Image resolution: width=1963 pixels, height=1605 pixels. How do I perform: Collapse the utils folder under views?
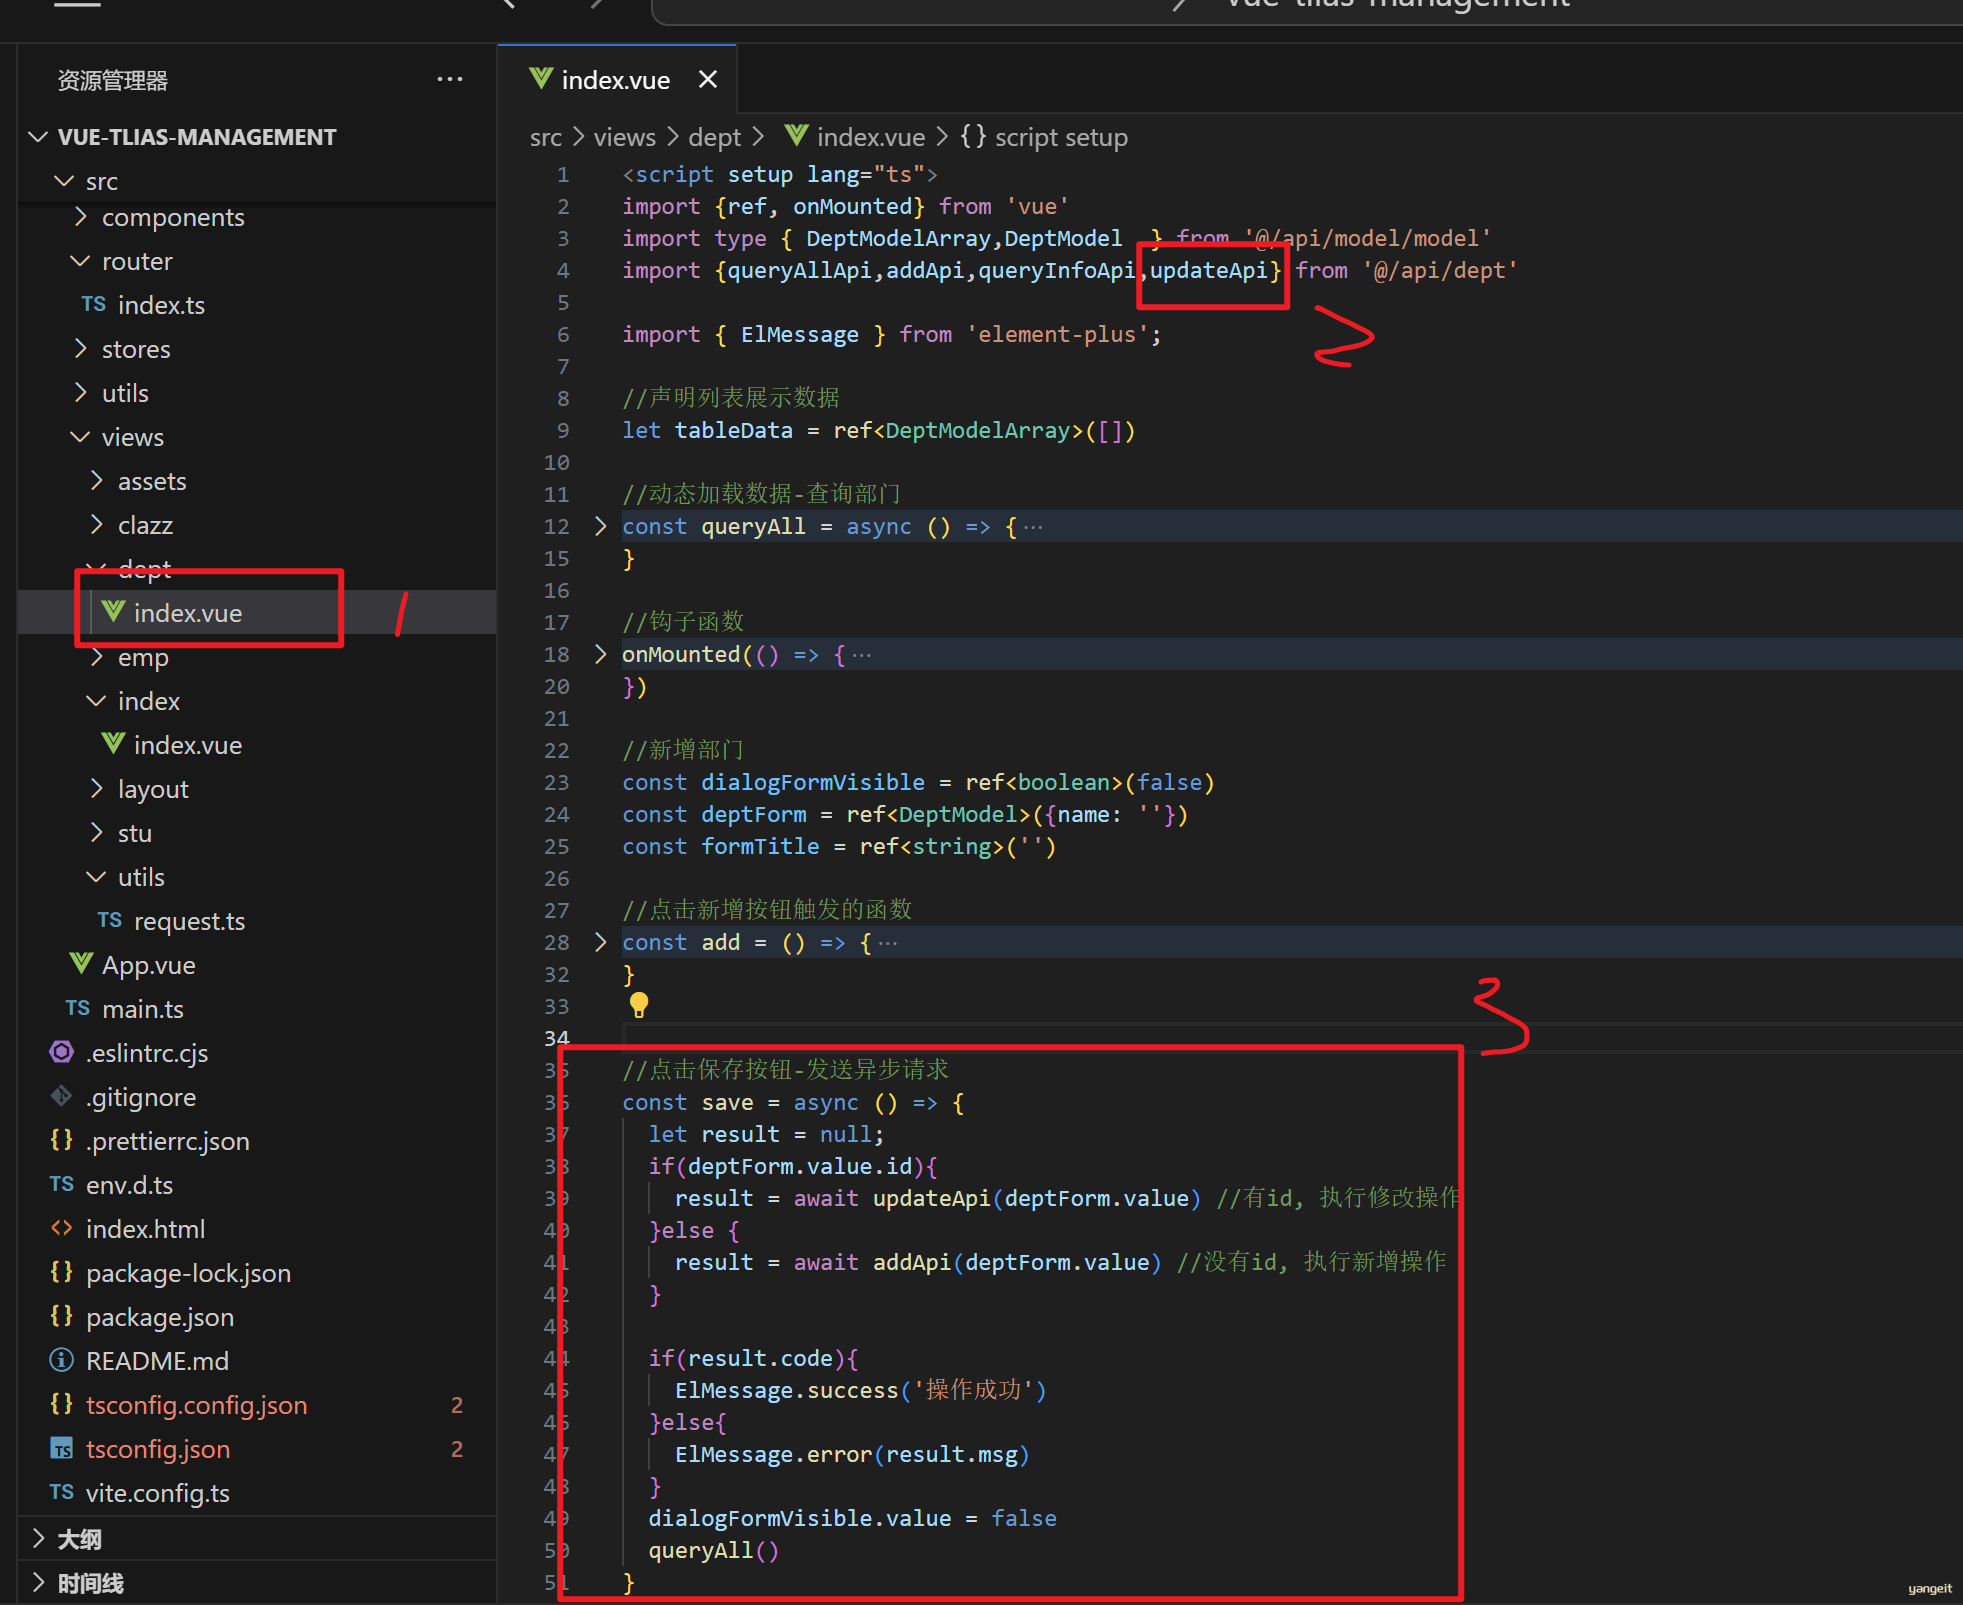click(97, 877)
